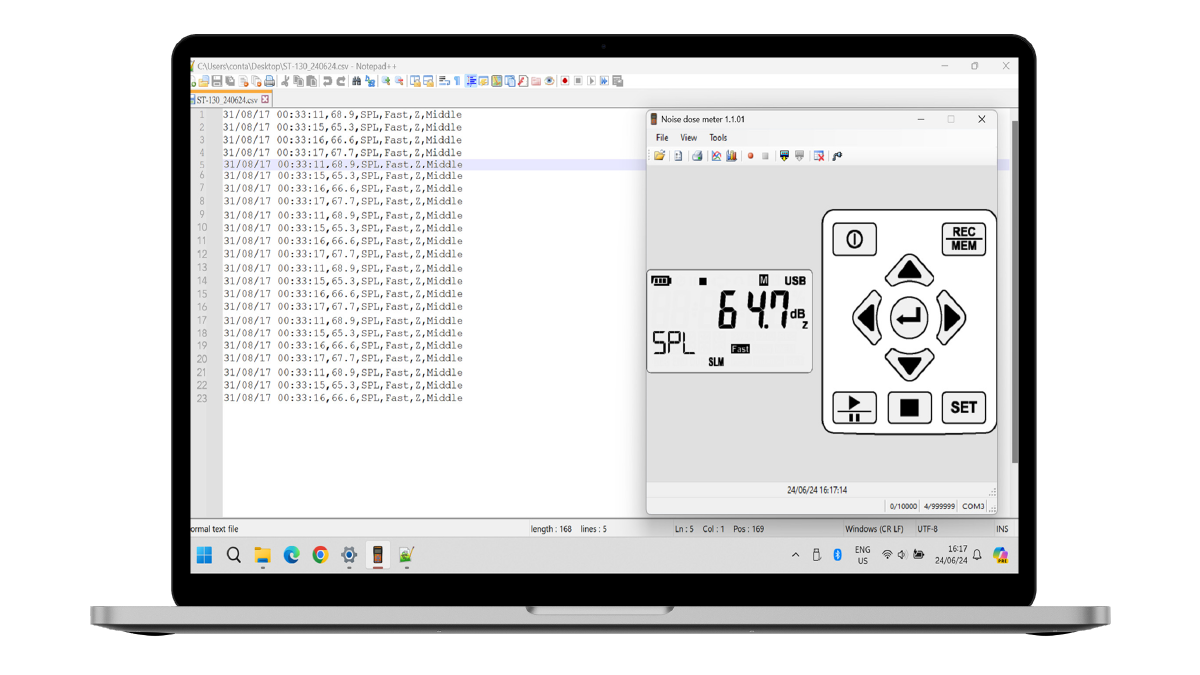This screenshot has width=1200, height=675.
Task: Open the Tools menu in Noise dose meter
Action: (x=718, y=138)
